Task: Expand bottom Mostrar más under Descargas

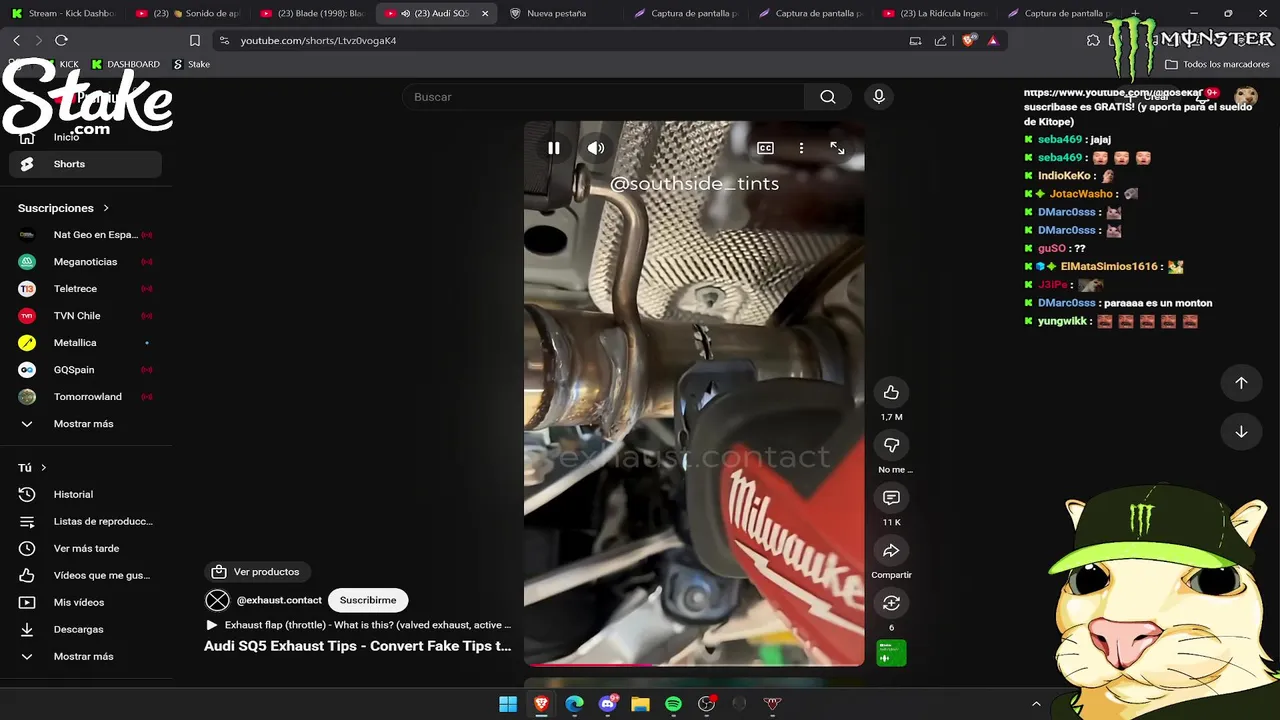Action: coord(85,657)
